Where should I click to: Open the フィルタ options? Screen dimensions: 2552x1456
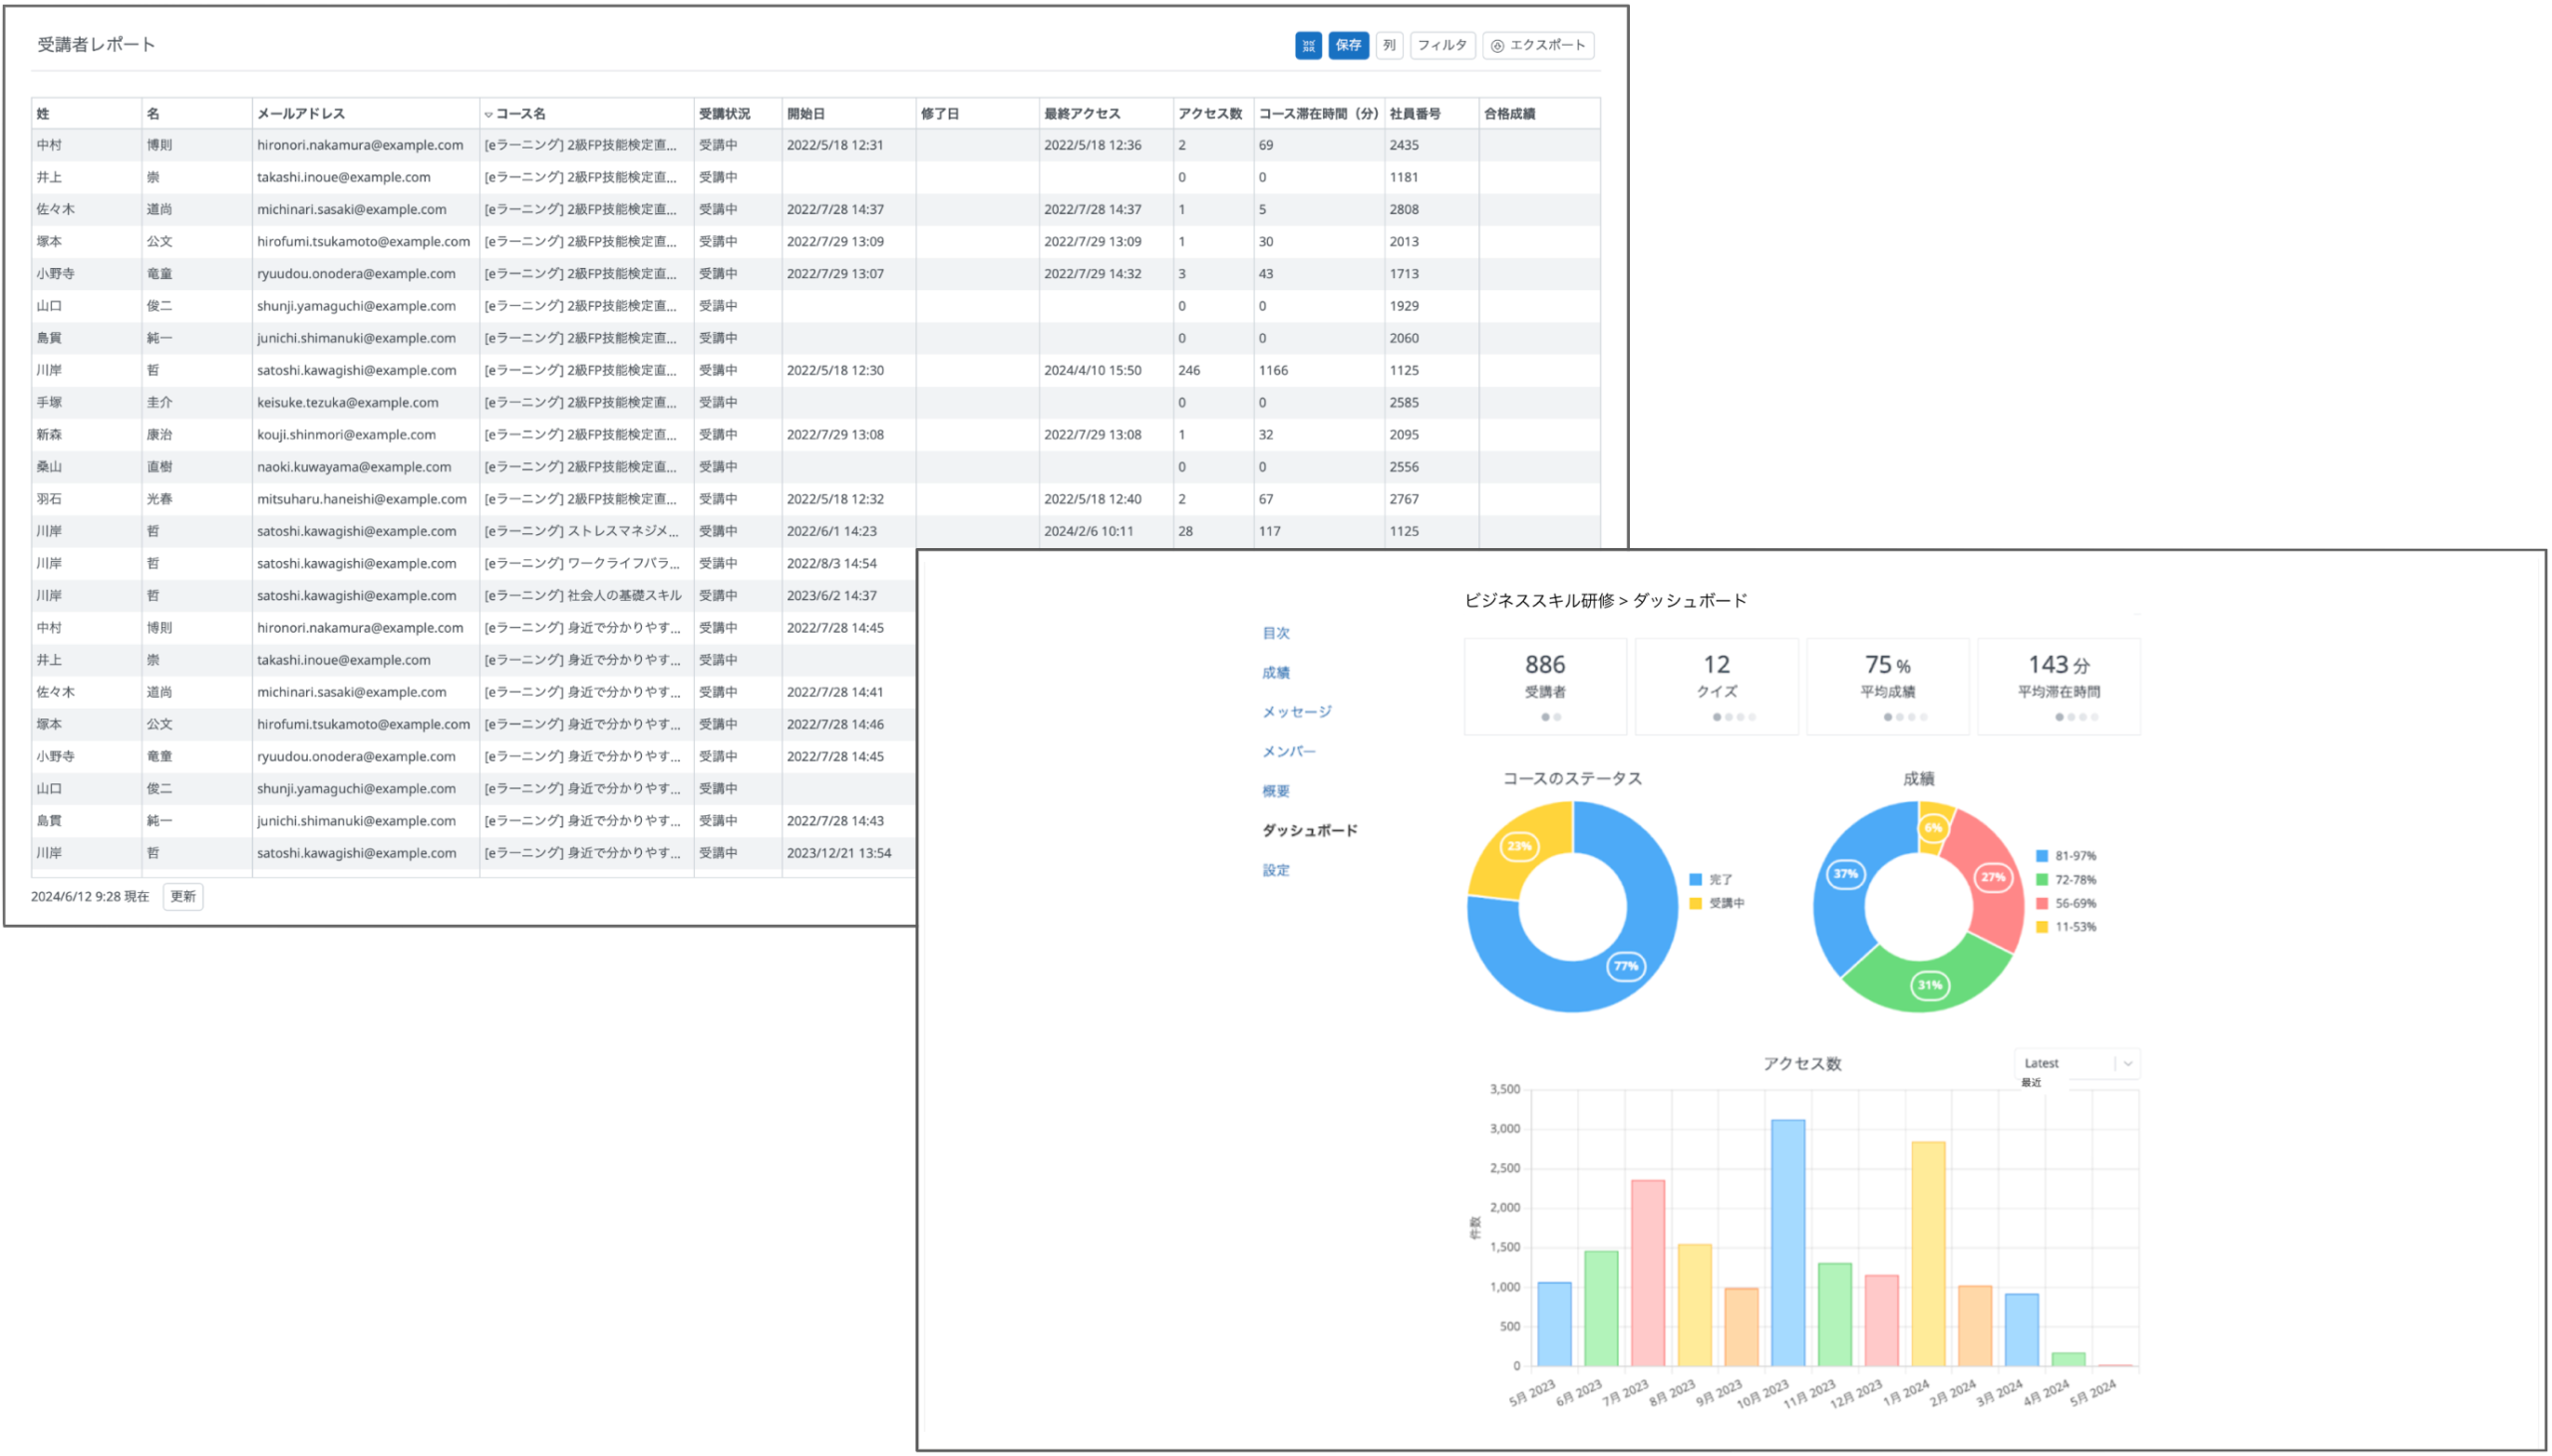(1442, 45)
